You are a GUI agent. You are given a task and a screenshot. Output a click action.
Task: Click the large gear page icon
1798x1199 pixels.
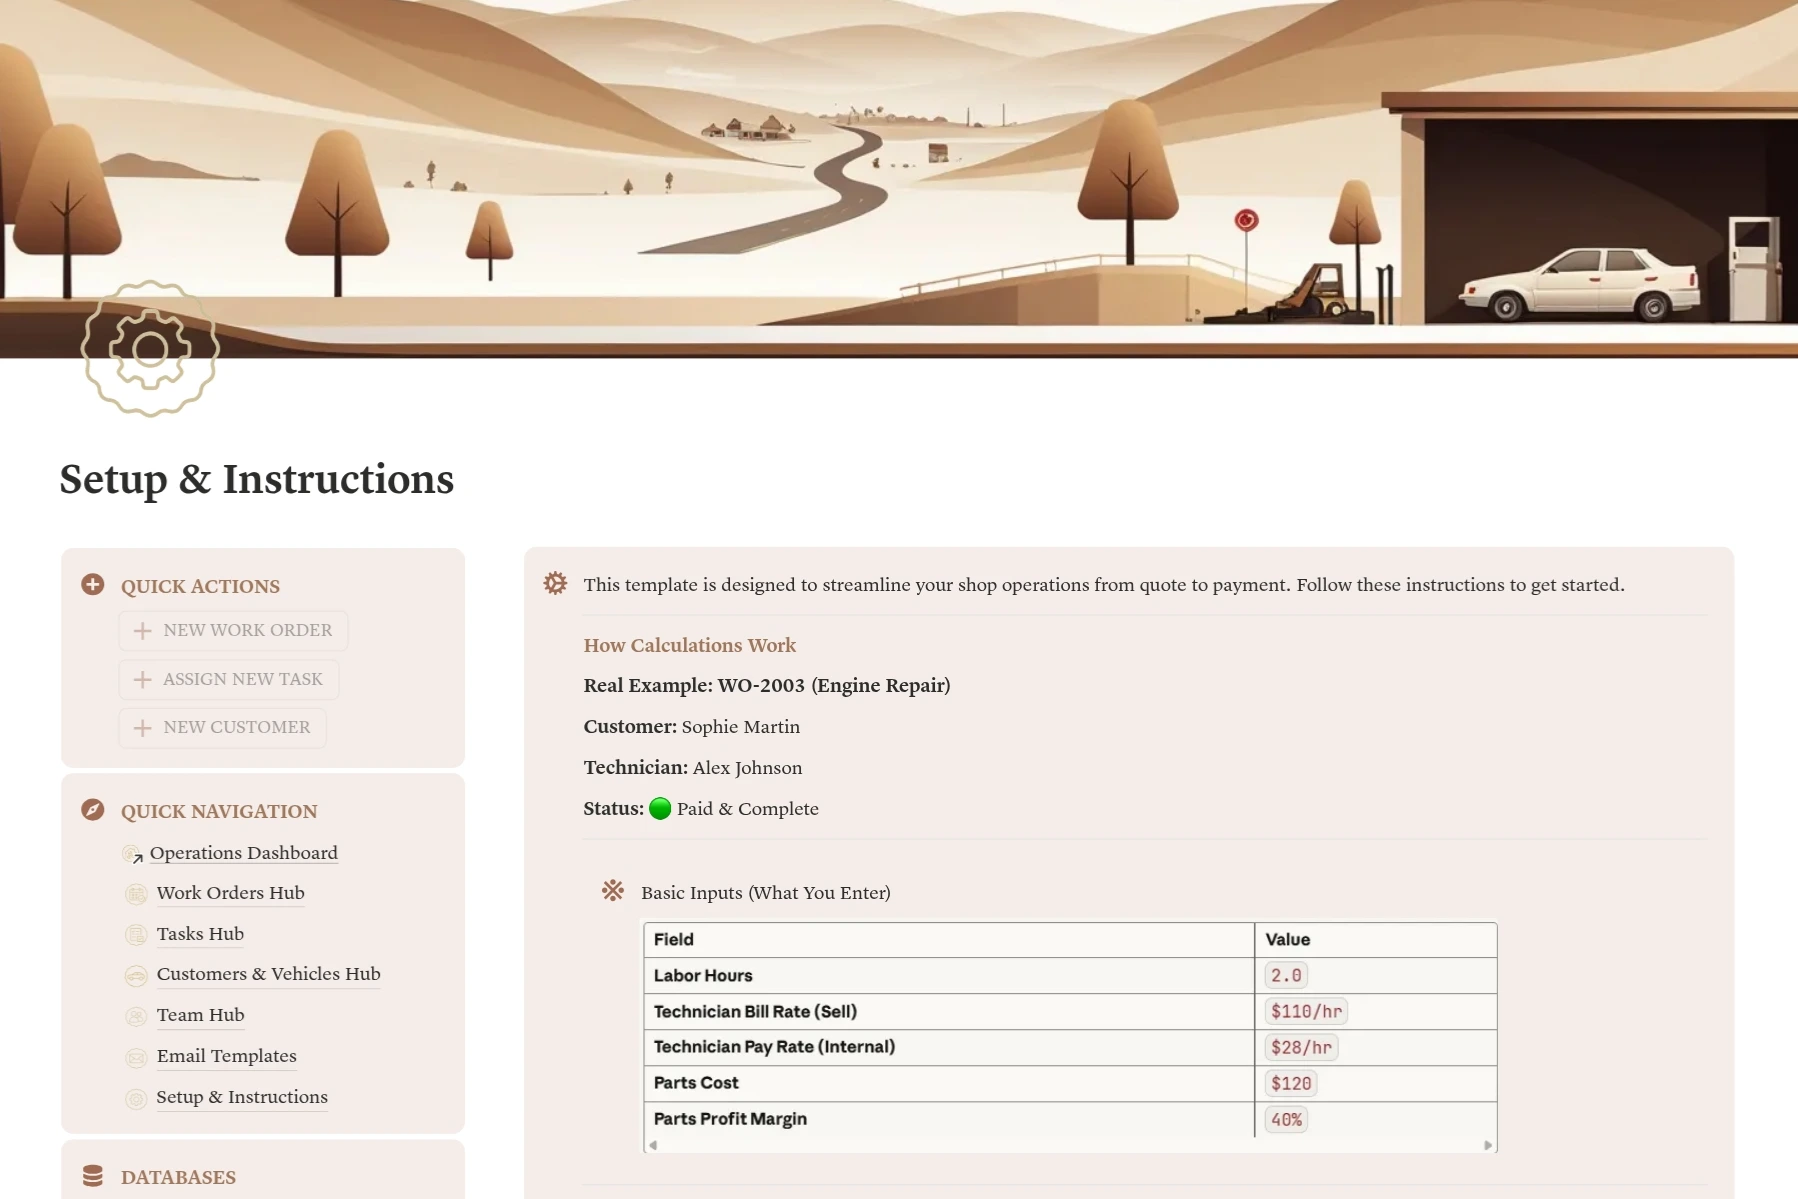coord(150,348)
